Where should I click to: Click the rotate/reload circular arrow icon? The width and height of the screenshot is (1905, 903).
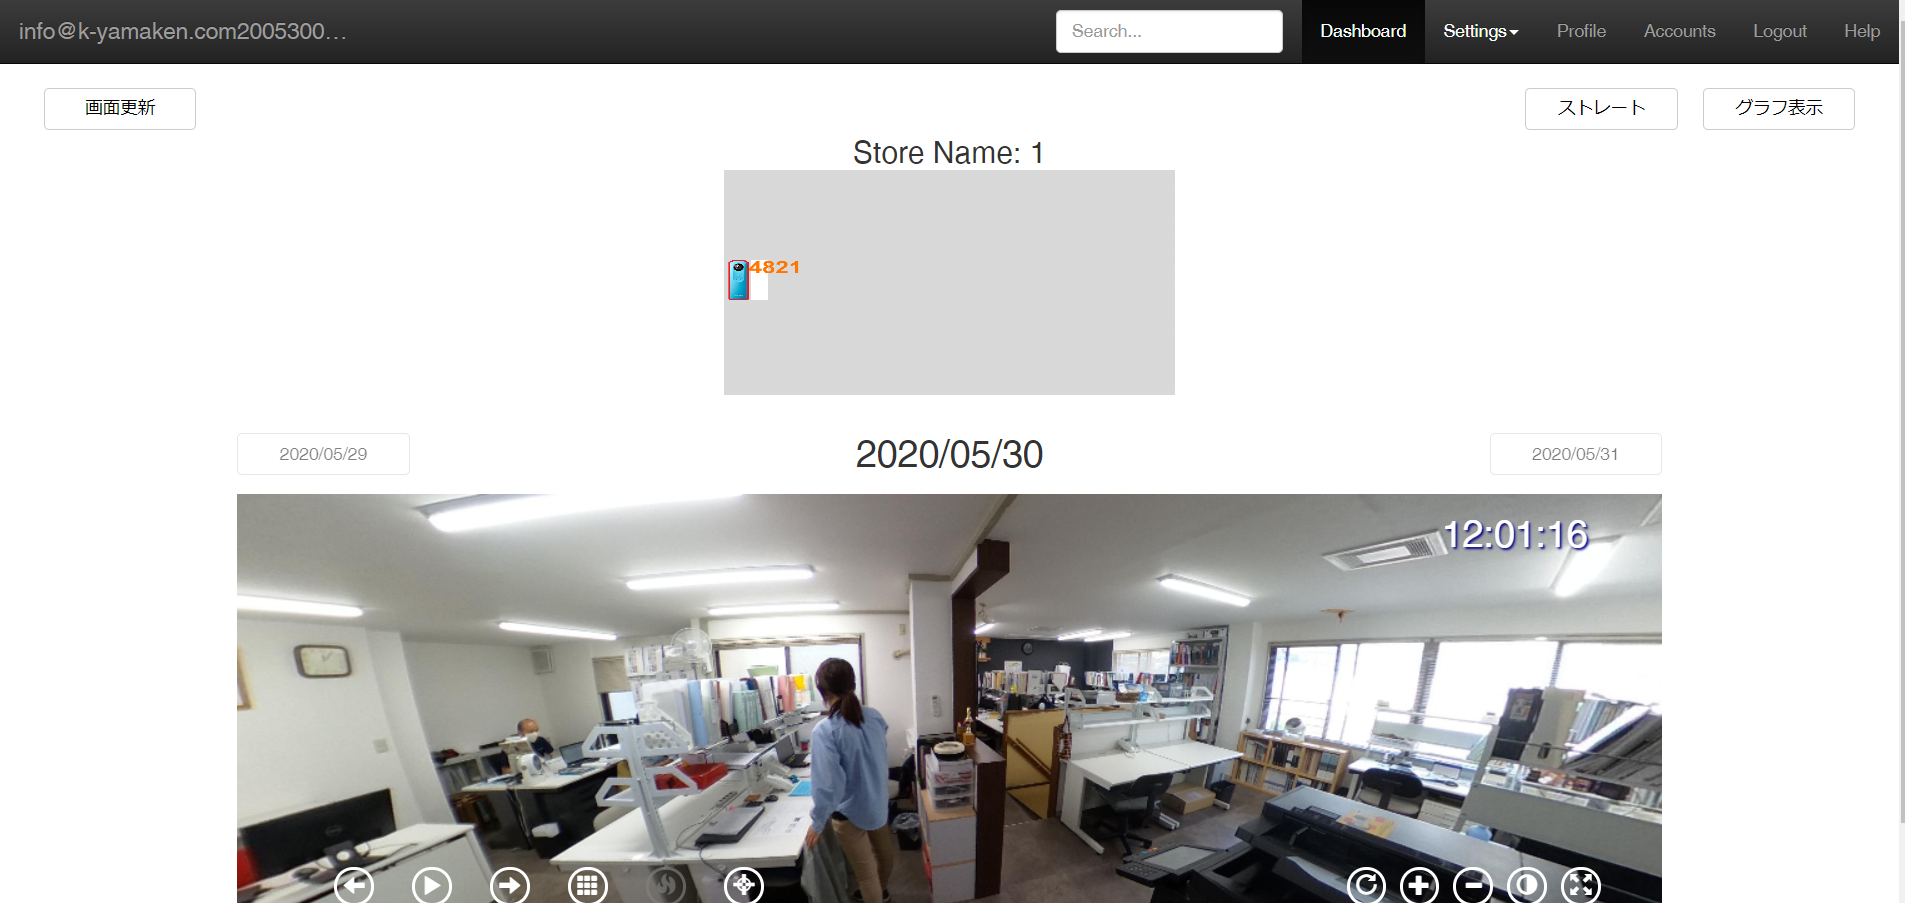point(1366,885)
